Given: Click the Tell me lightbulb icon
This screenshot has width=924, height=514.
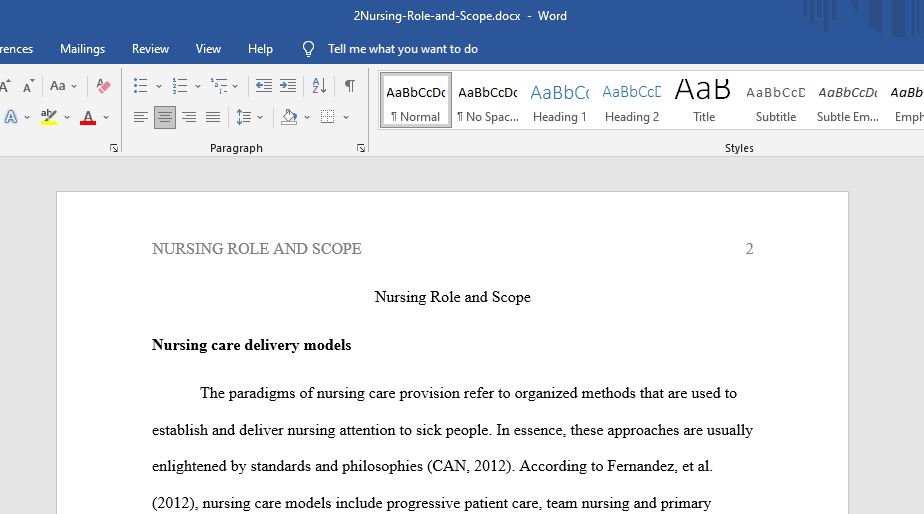Looking at the screenshot, I should tap(308, 49).
